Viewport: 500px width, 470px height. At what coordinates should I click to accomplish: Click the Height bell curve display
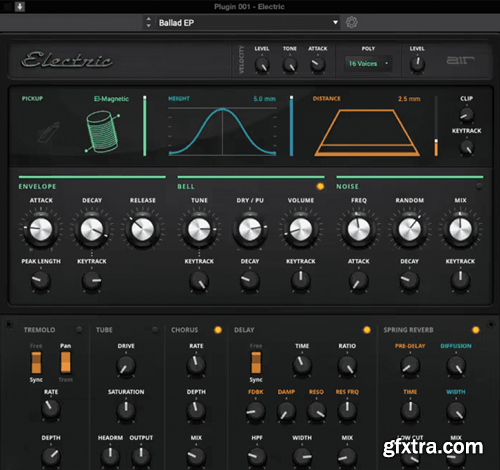(222, 131)
